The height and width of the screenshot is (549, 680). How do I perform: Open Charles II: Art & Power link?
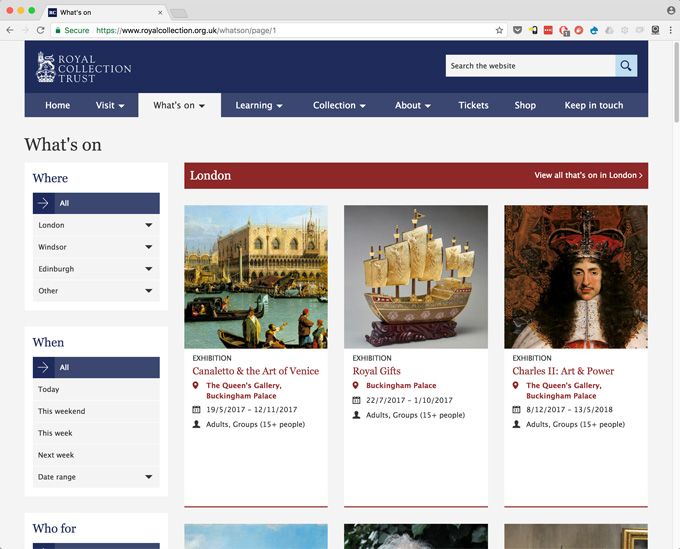[563, 371]
